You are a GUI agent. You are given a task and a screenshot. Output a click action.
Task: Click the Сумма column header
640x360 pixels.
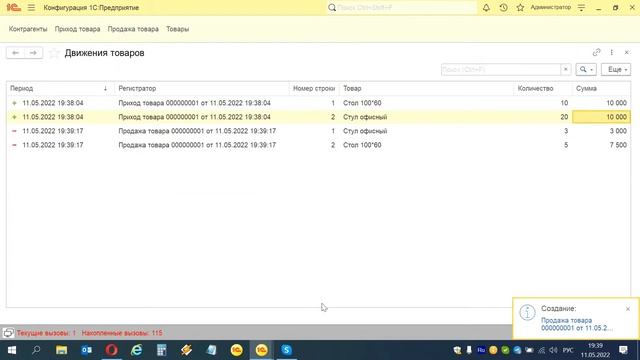[x=601, y=88]
